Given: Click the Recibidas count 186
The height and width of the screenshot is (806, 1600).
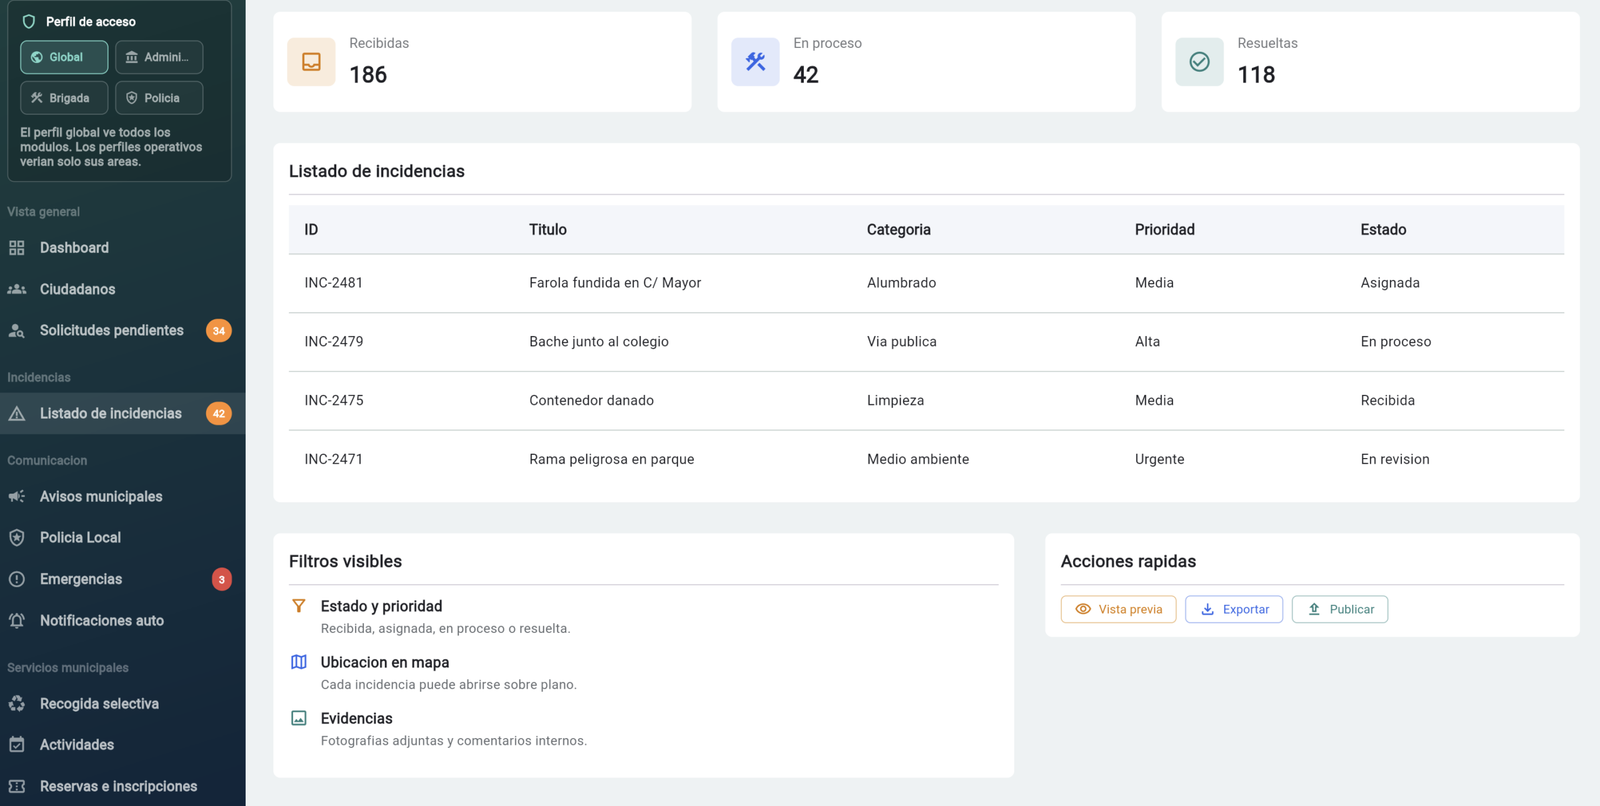Looking at the screenshot, I should point(368,75).
